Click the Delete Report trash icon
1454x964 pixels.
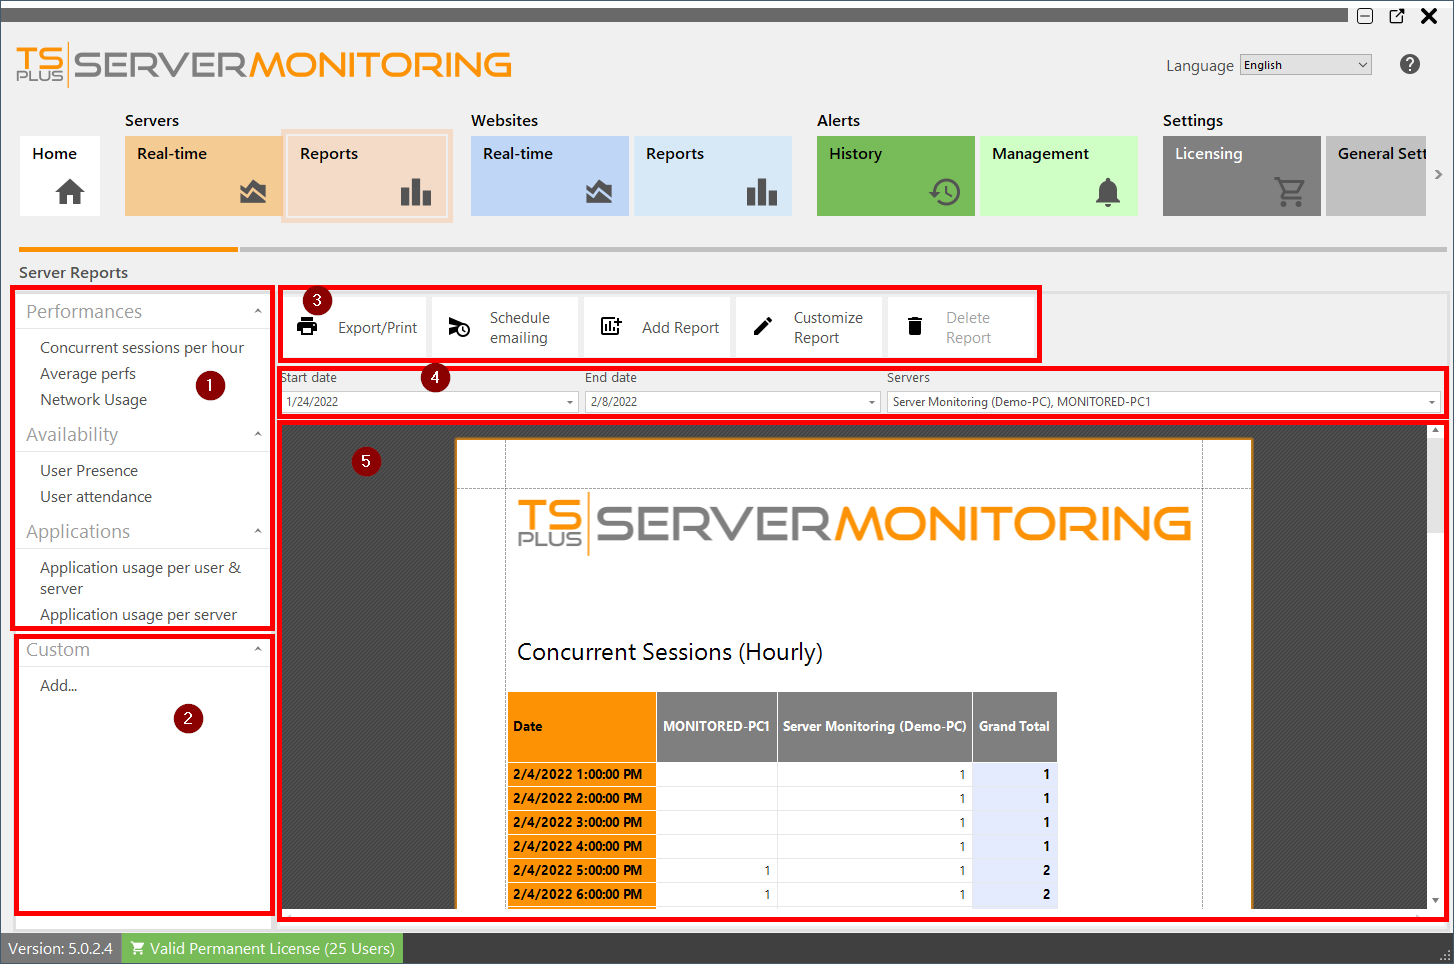(x=914, y=326)
